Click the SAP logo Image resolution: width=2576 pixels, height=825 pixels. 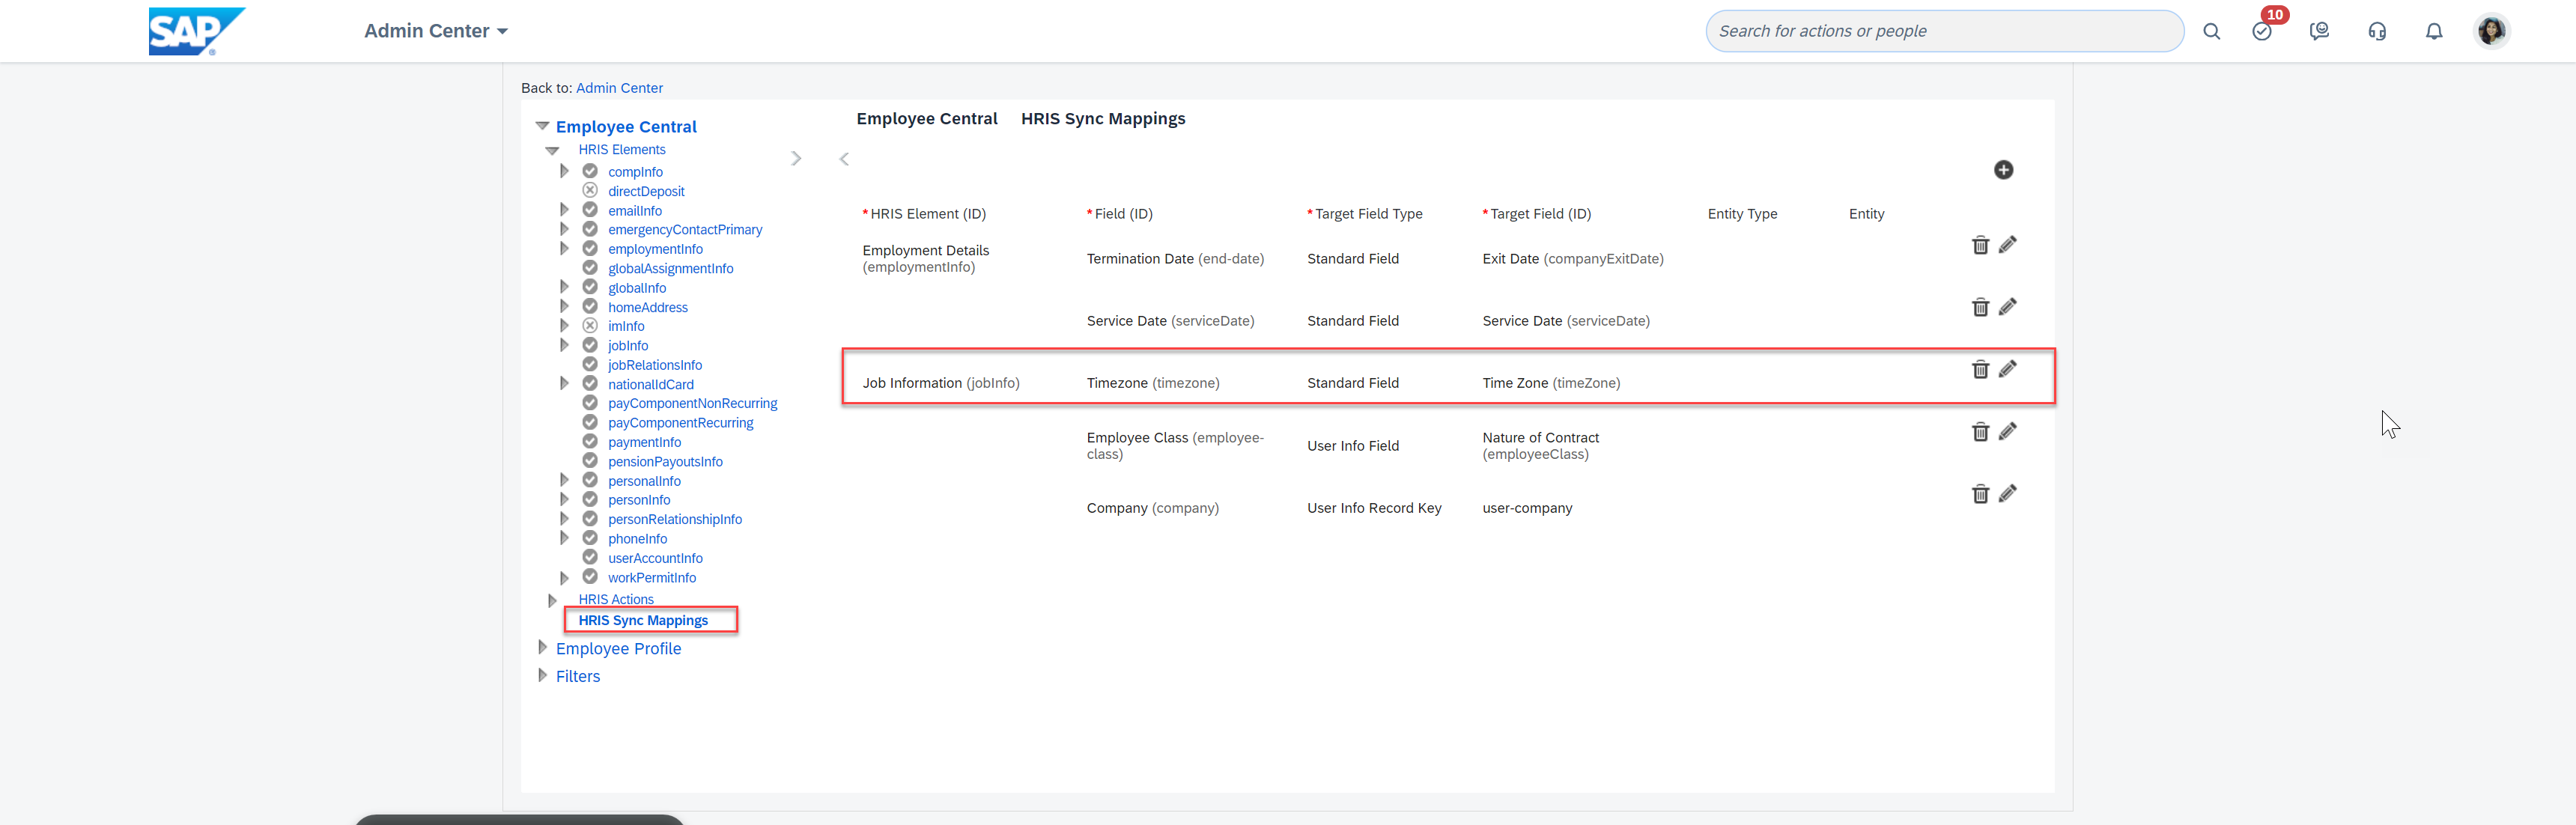click(x=196, y=31)
